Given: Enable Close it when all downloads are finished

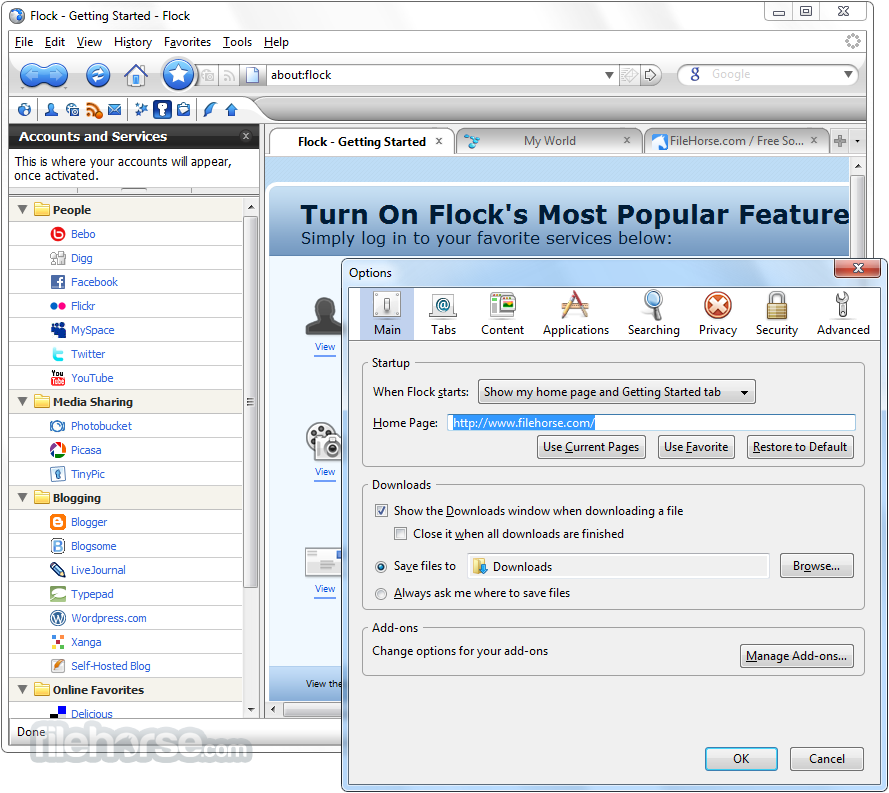Looking at the screenshot, I should click(400, 533).
